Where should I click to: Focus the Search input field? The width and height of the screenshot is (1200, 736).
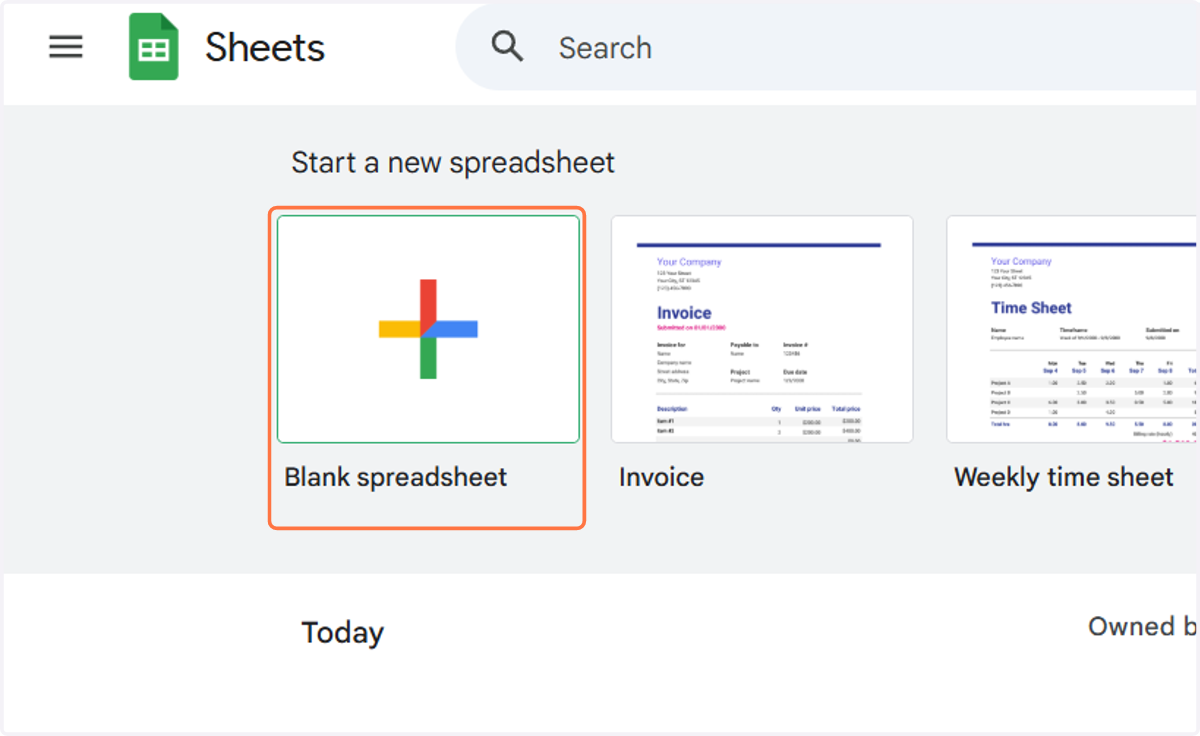[x=828, y=48]
